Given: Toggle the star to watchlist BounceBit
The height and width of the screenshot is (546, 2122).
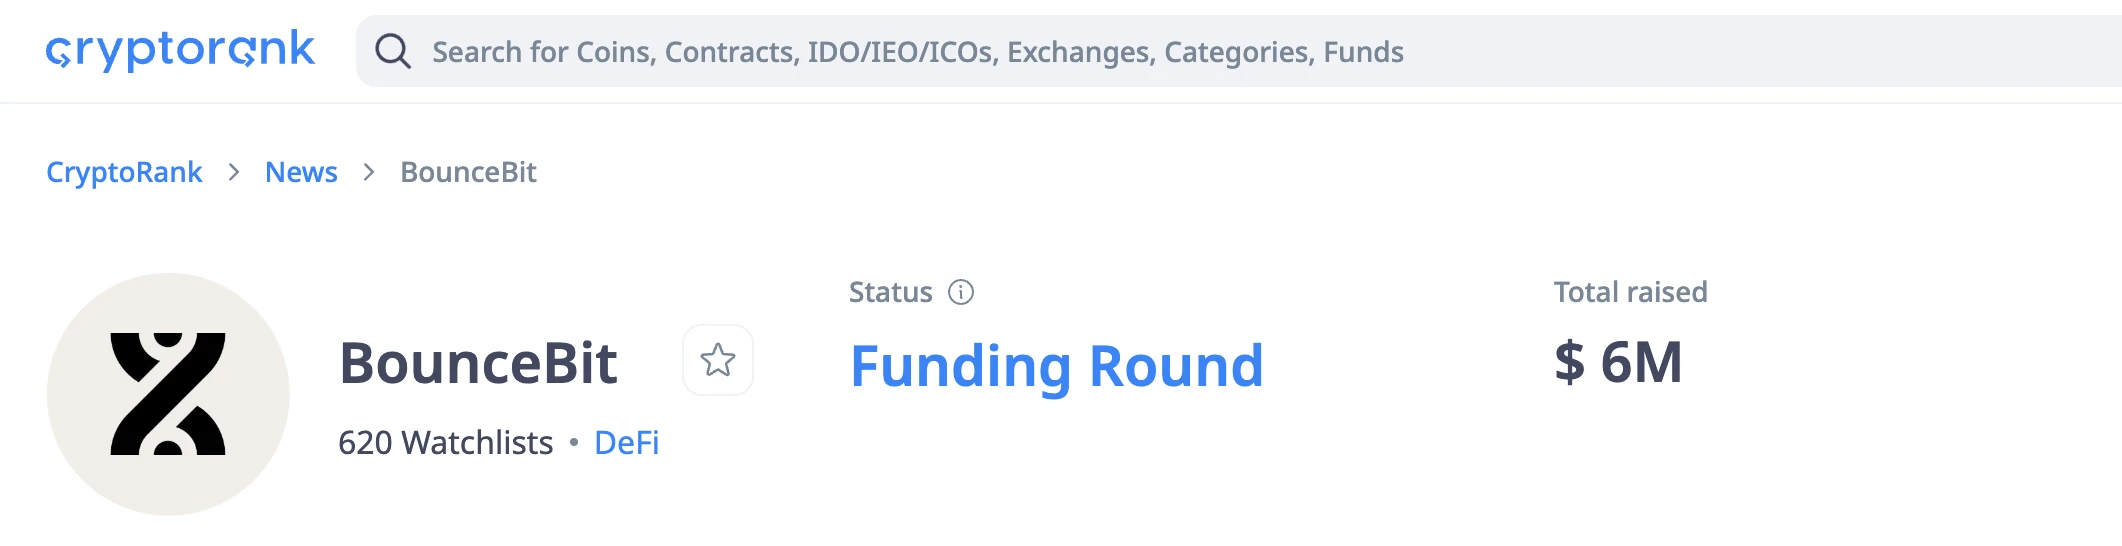Looking at the screenshot, I should point(718,360).
